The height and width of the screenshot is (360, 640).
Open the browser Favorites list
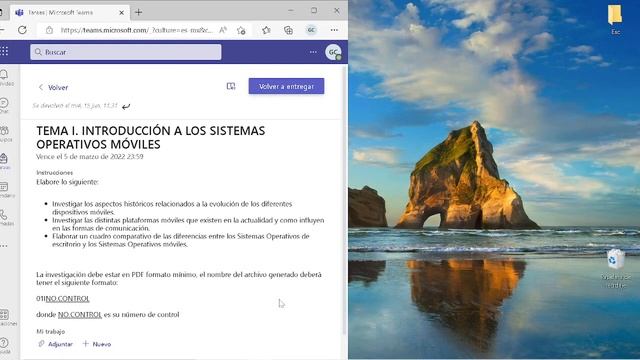pyautogui.click(x=266, y=30)
